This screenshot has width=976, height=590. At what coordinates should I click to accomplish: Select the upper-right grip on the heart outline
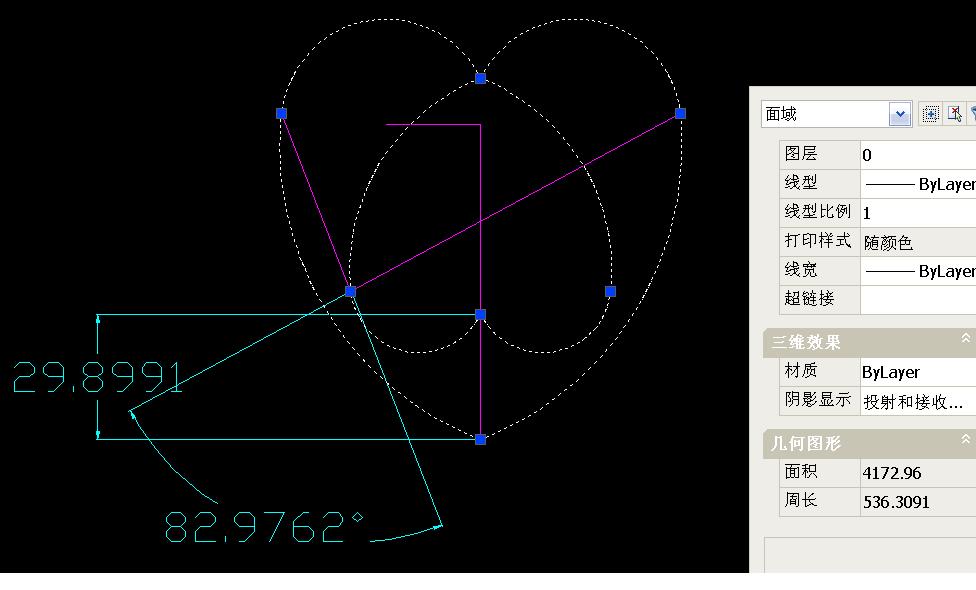tap(680, 113)
